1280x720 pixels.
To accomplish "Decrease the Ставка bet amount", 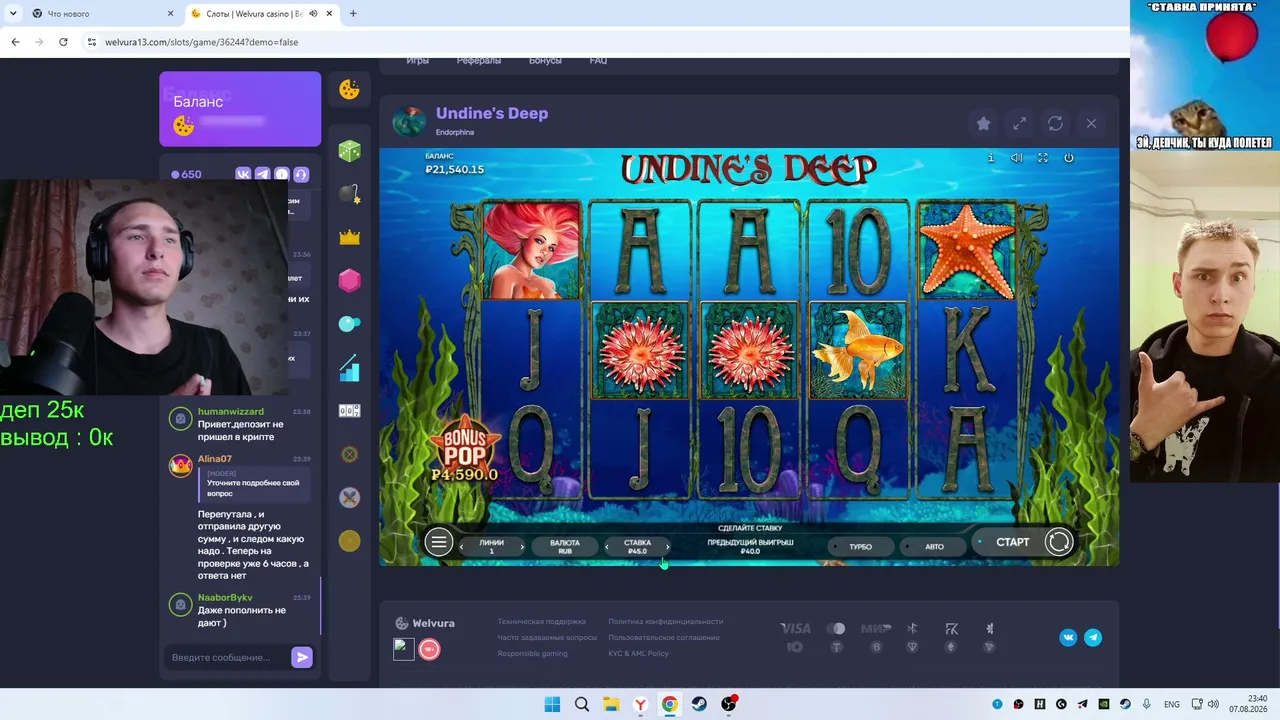I will (x=607, y=547).
